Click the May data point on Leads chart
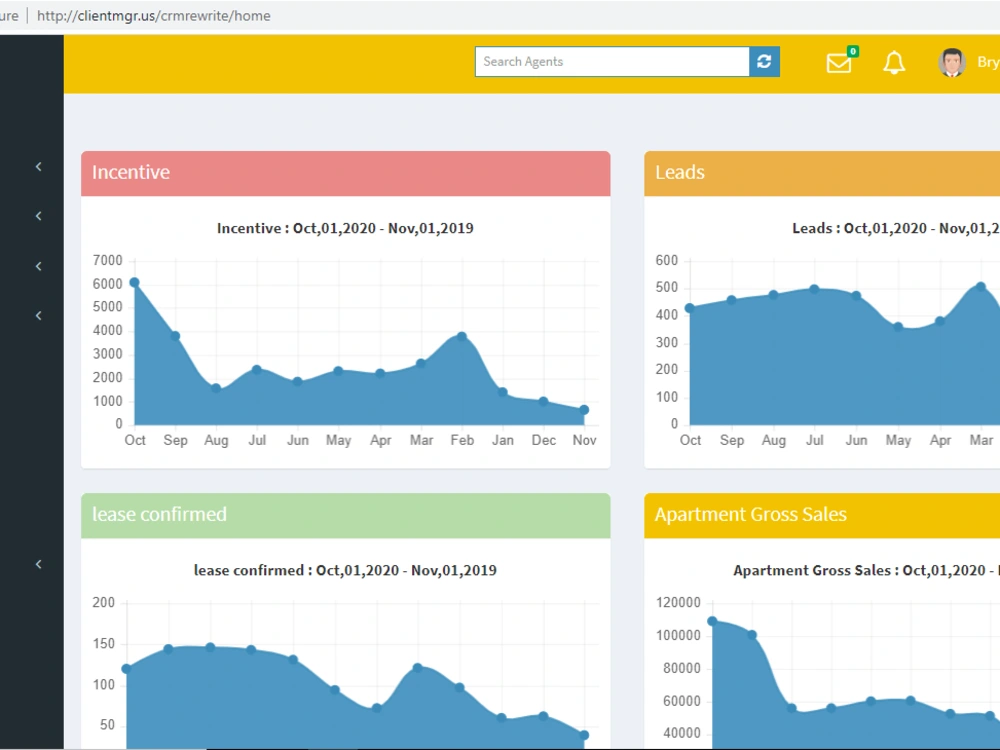 898,327
